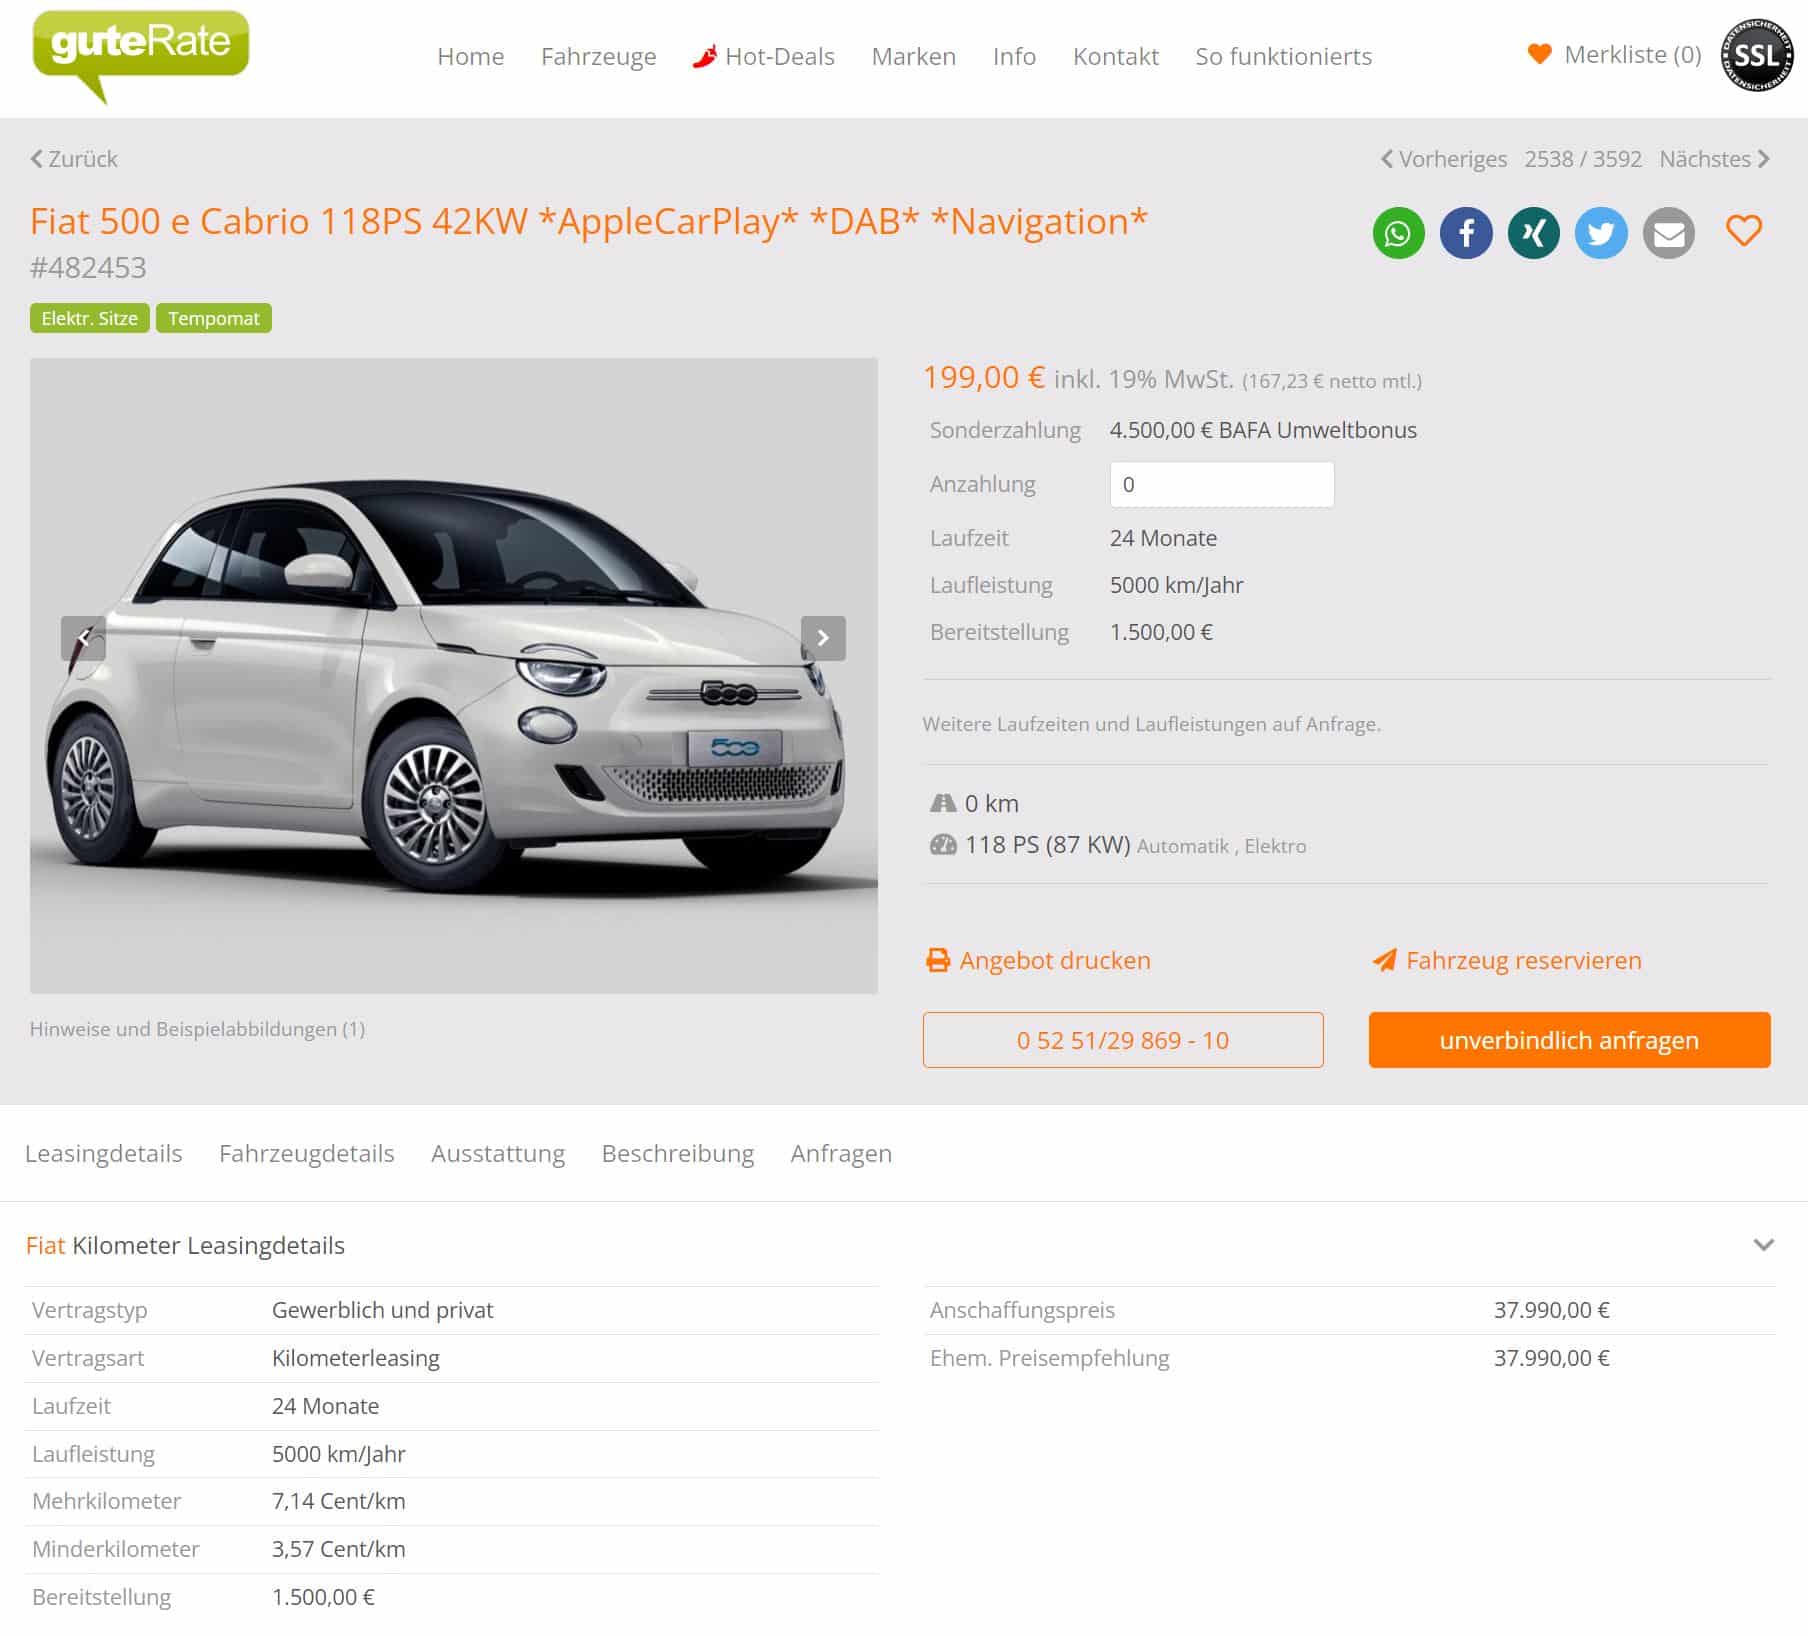Click Kilometerleasing value

[356, 1358]
